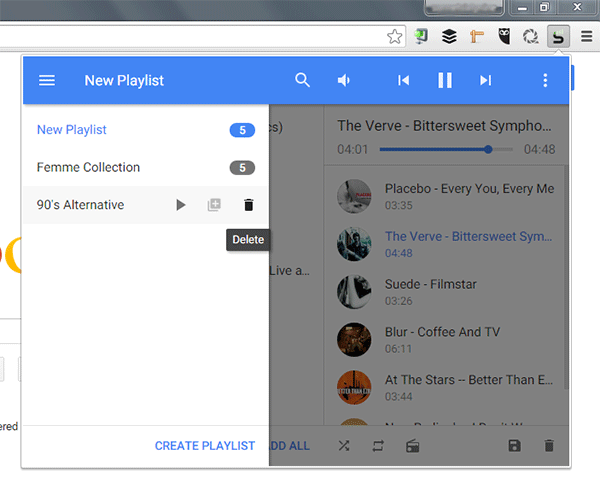Open the three-dot more options menu

(545, 80)
